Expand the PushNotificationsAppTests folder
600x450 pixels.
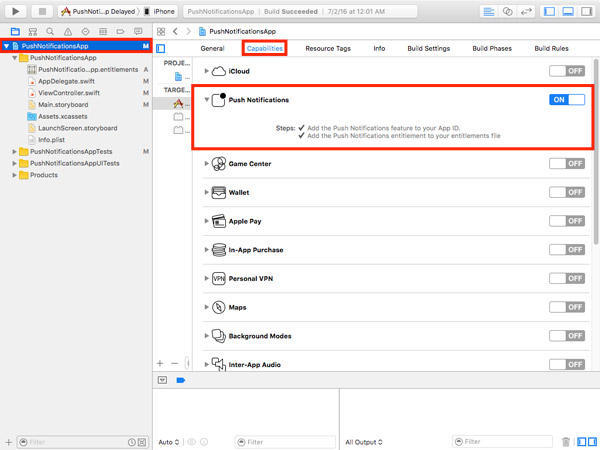pos(15,152)
